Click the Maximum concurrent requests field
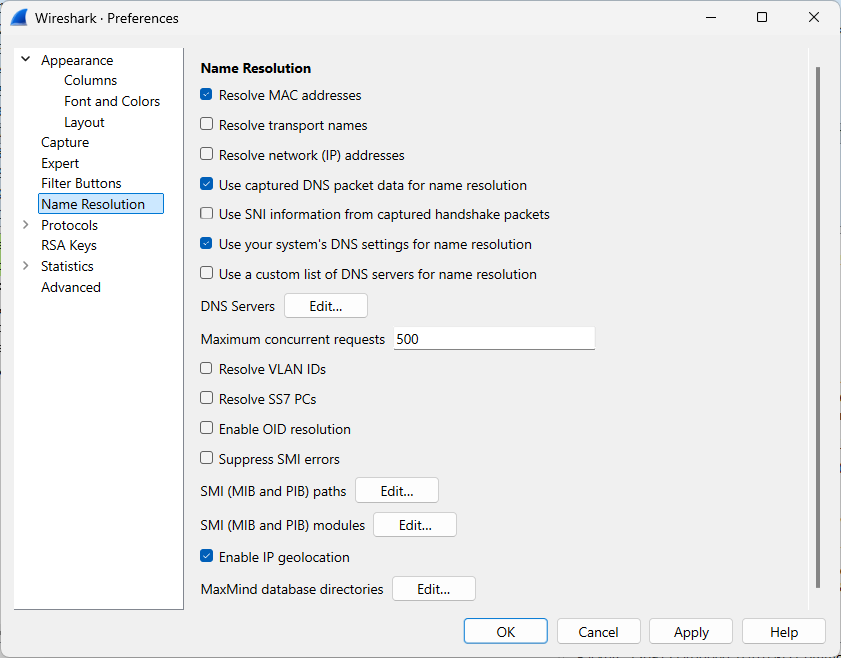The image size is (841, 658). (494, 338)
